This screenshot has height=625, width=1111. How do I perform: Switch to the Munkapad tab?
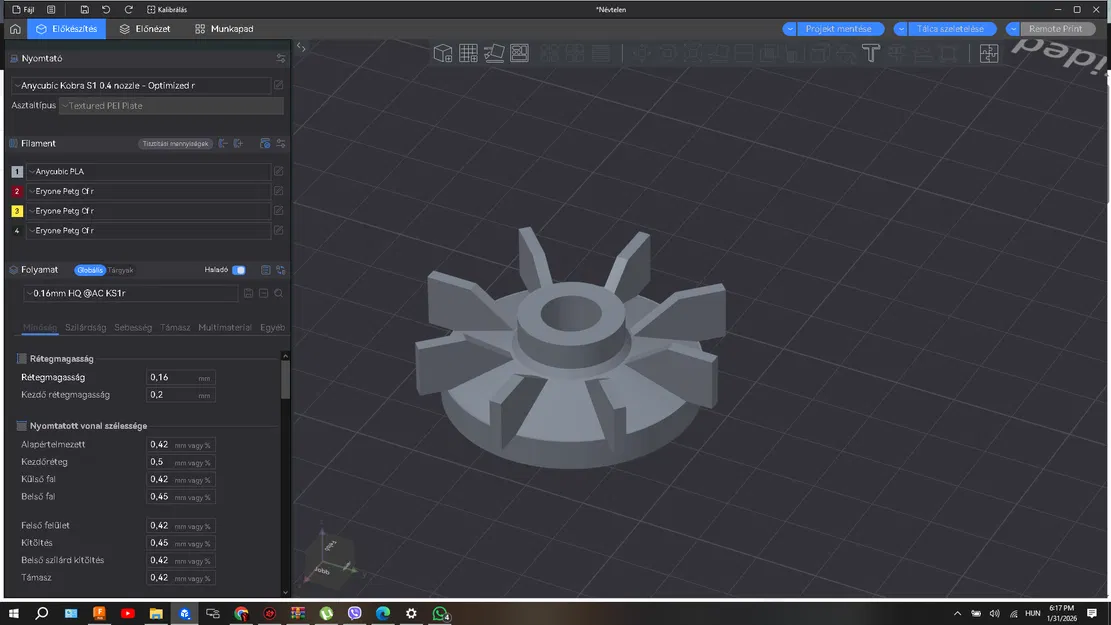(224, 29)
